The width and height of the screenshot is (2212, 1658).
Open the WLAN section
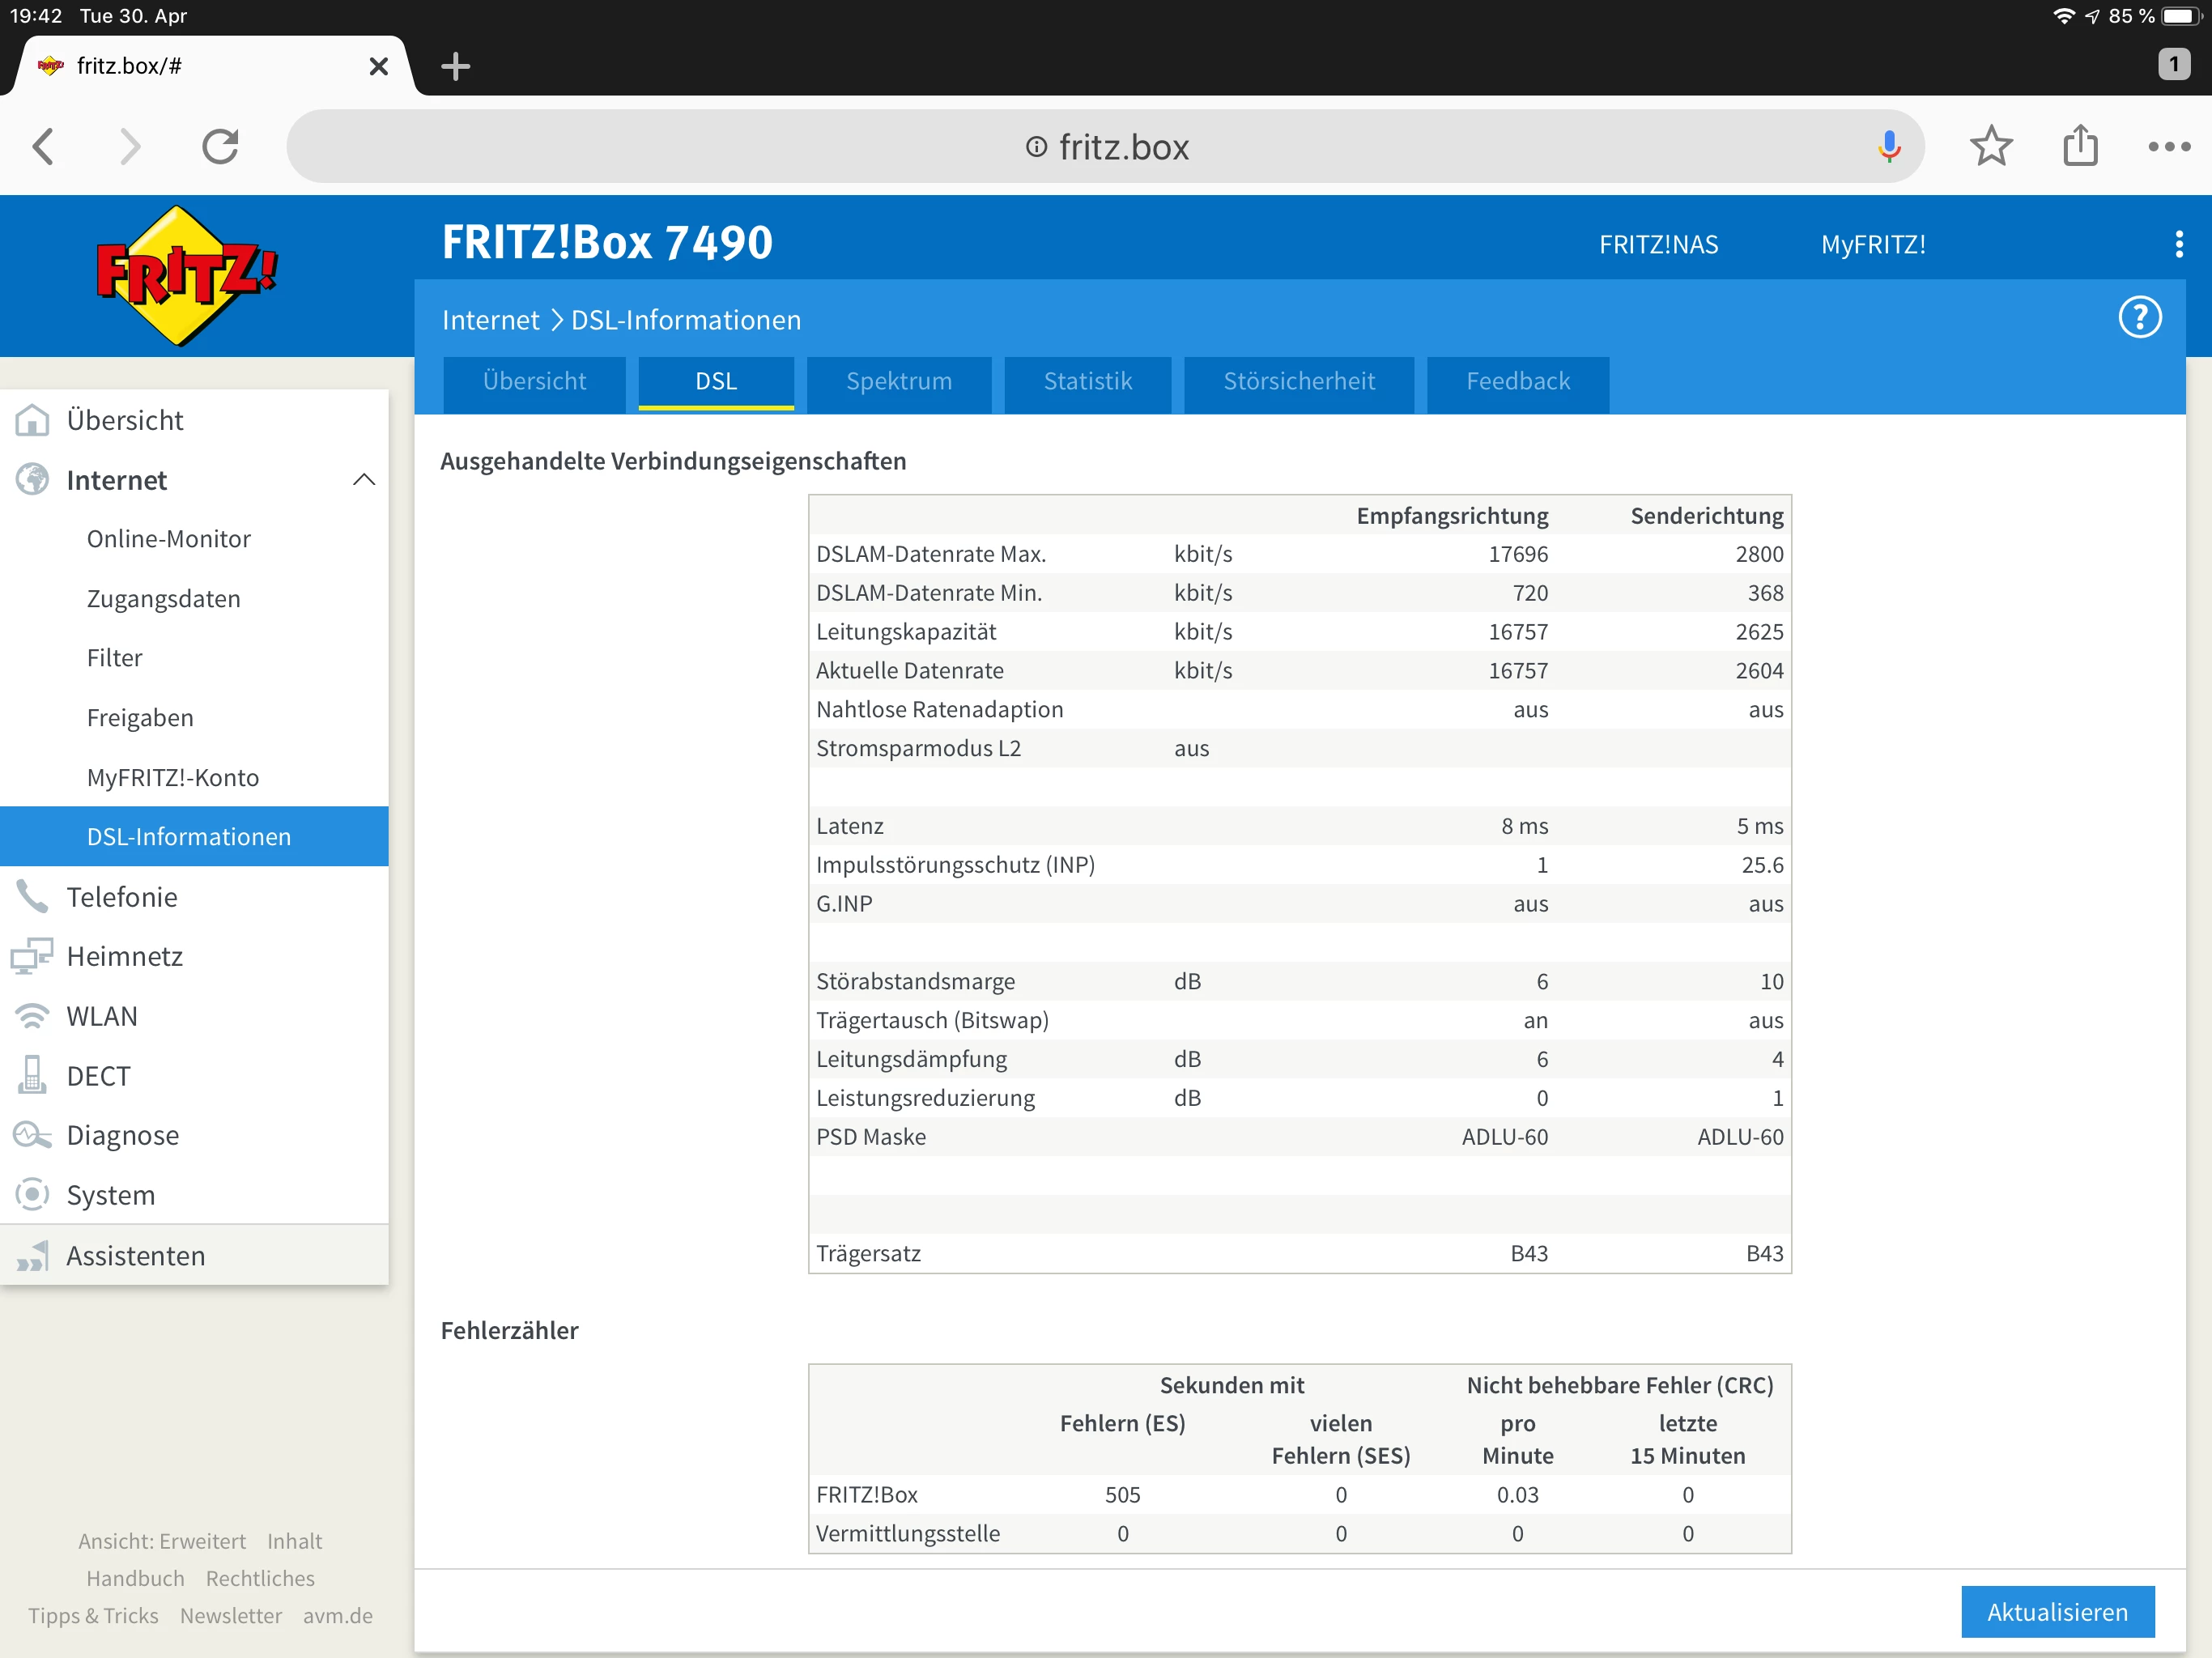(102, 1016)
